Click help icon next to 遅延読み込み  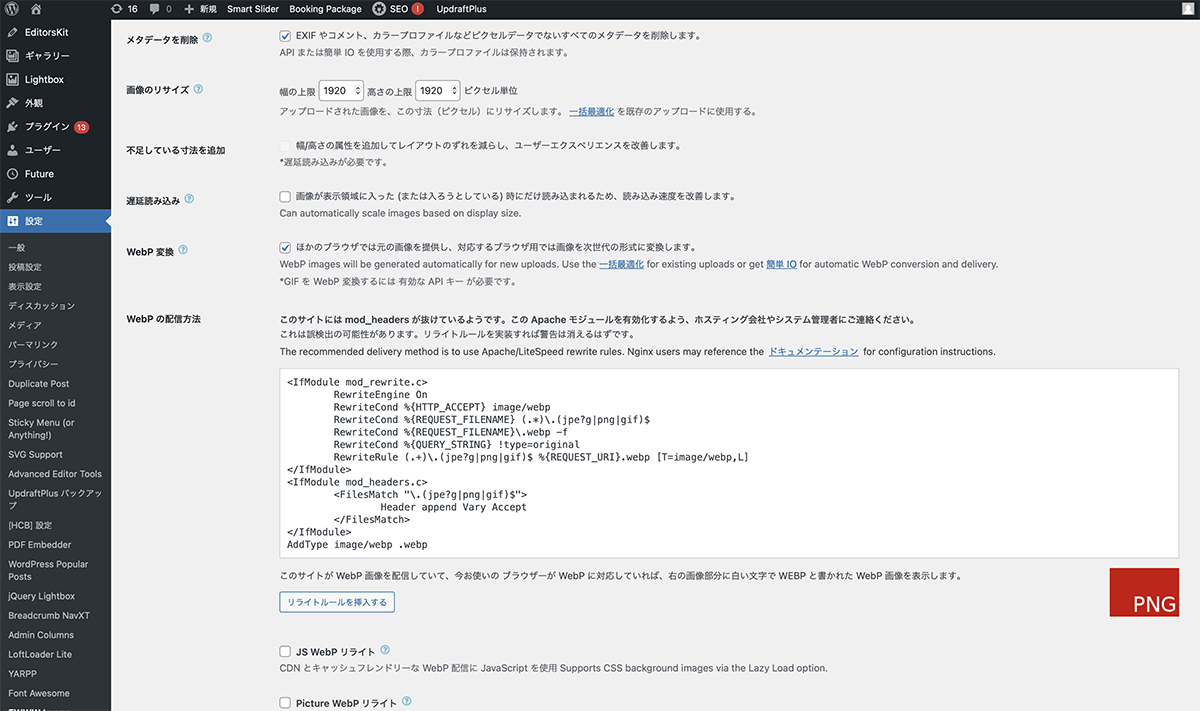pyautogui.click(x=189, y=200)
